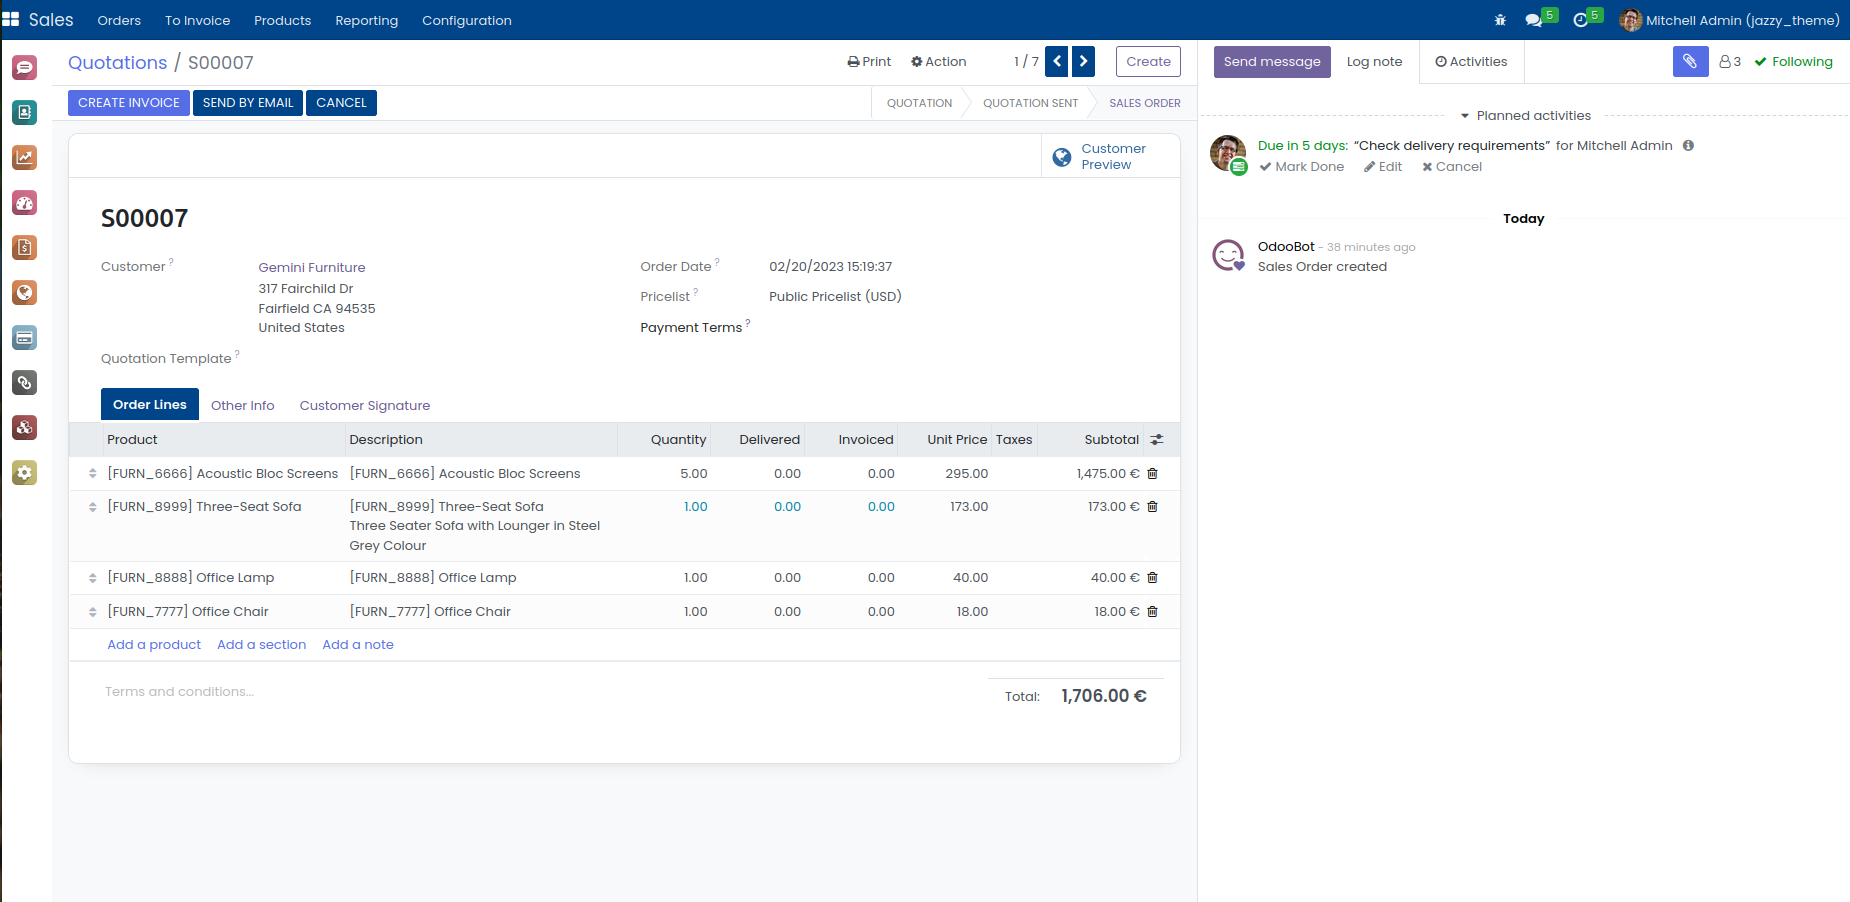This screenshot has height=902, width=1850.
Task: Click the Add a product link
Action: point(154,645)
